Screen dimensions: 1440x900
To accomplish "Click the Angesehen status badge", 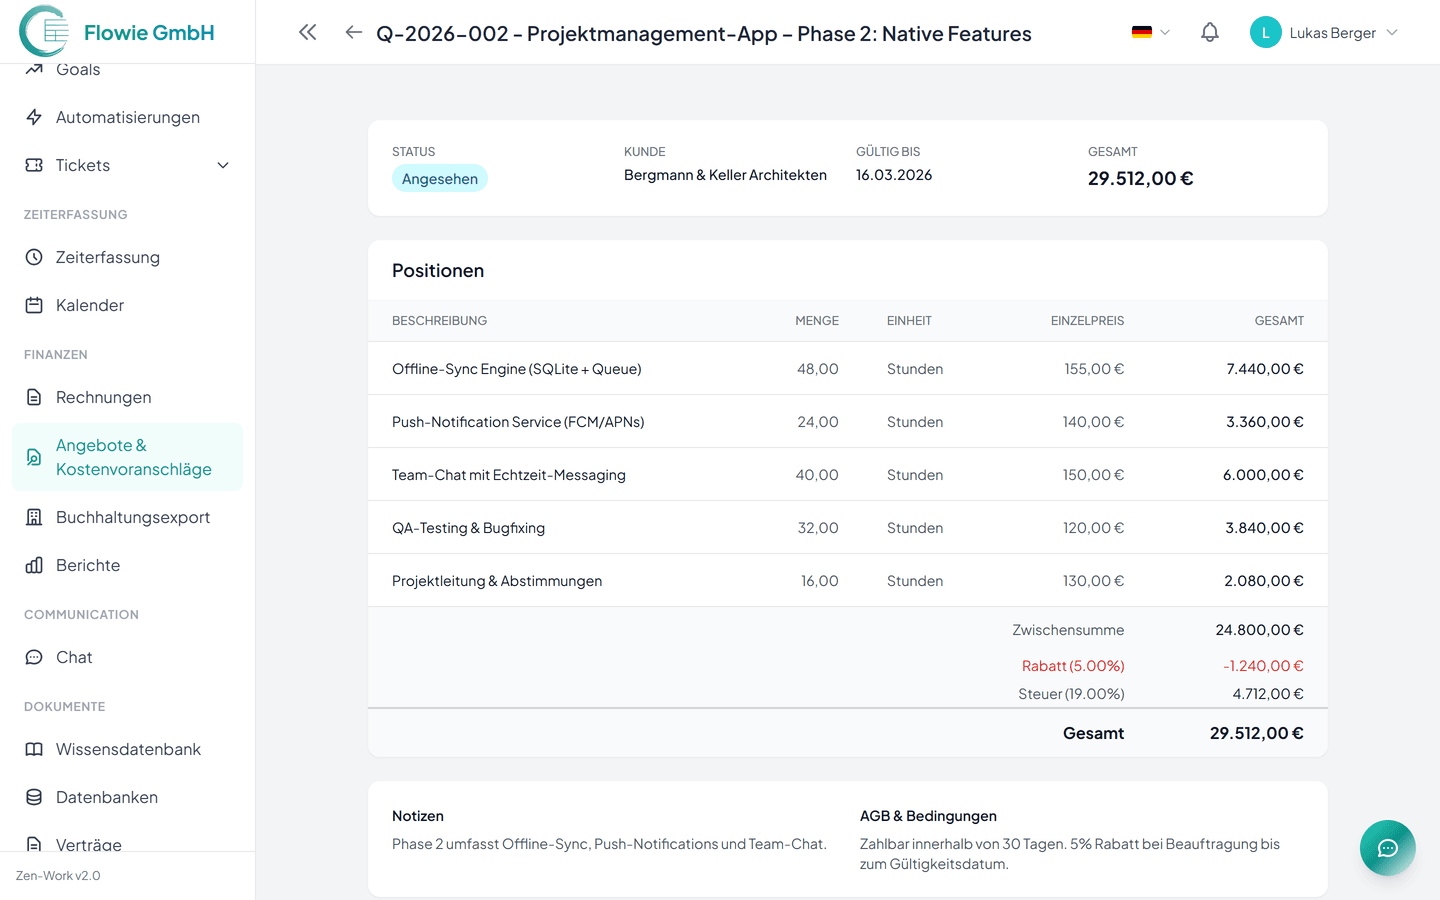I will [440, 179].
